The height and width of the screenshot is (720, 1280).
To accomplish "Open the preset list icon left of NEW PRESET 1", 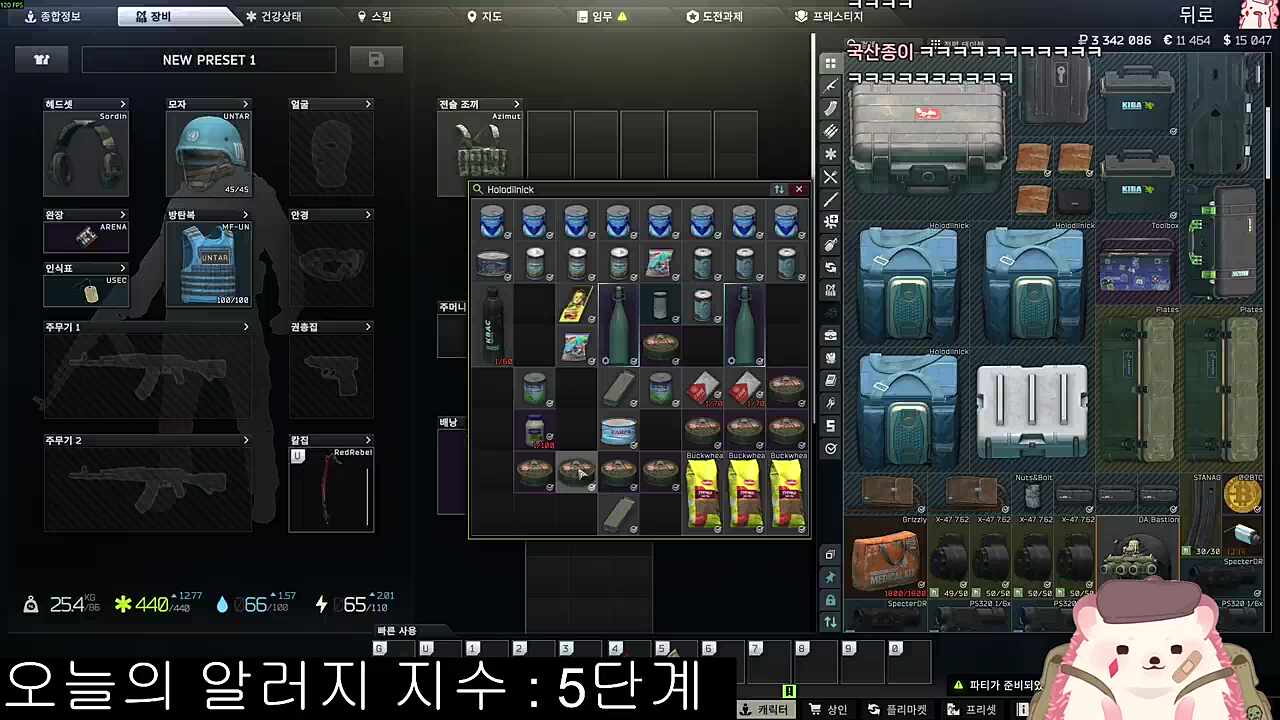I will (42, 60).
